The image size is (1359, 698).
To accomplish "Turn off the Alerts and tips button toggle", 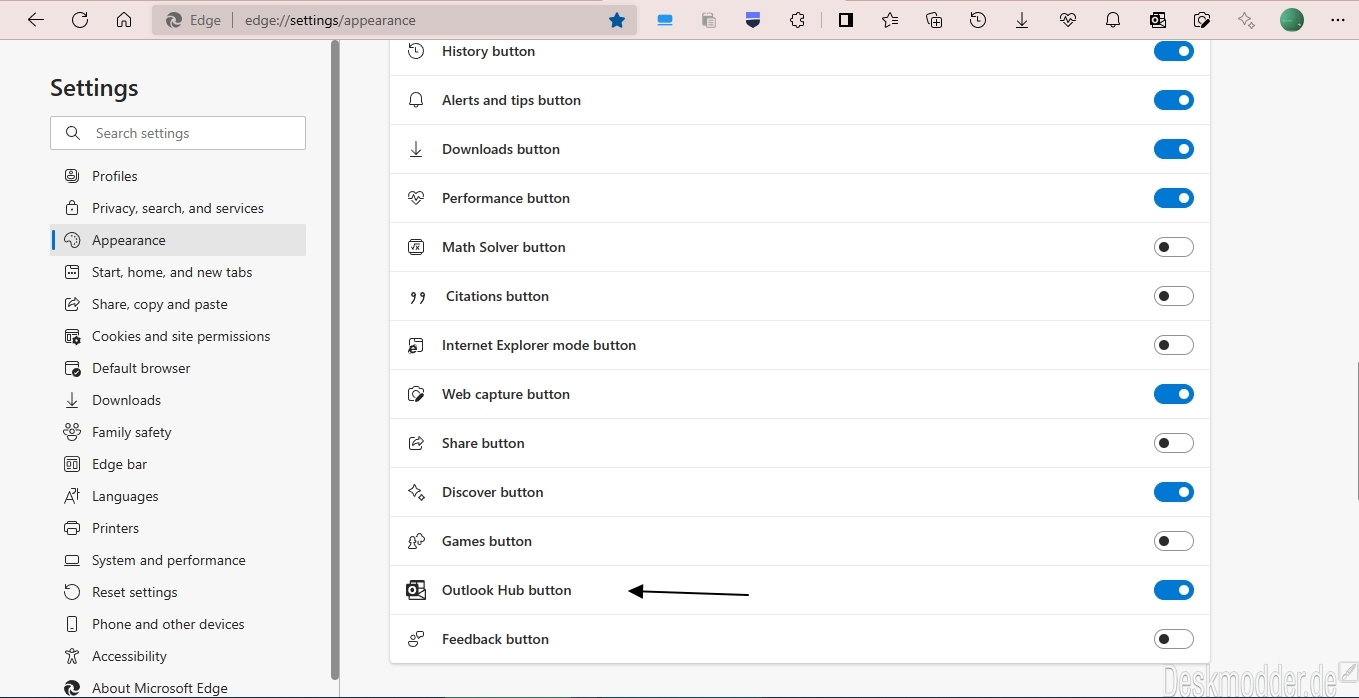I will coord(1174,100).
